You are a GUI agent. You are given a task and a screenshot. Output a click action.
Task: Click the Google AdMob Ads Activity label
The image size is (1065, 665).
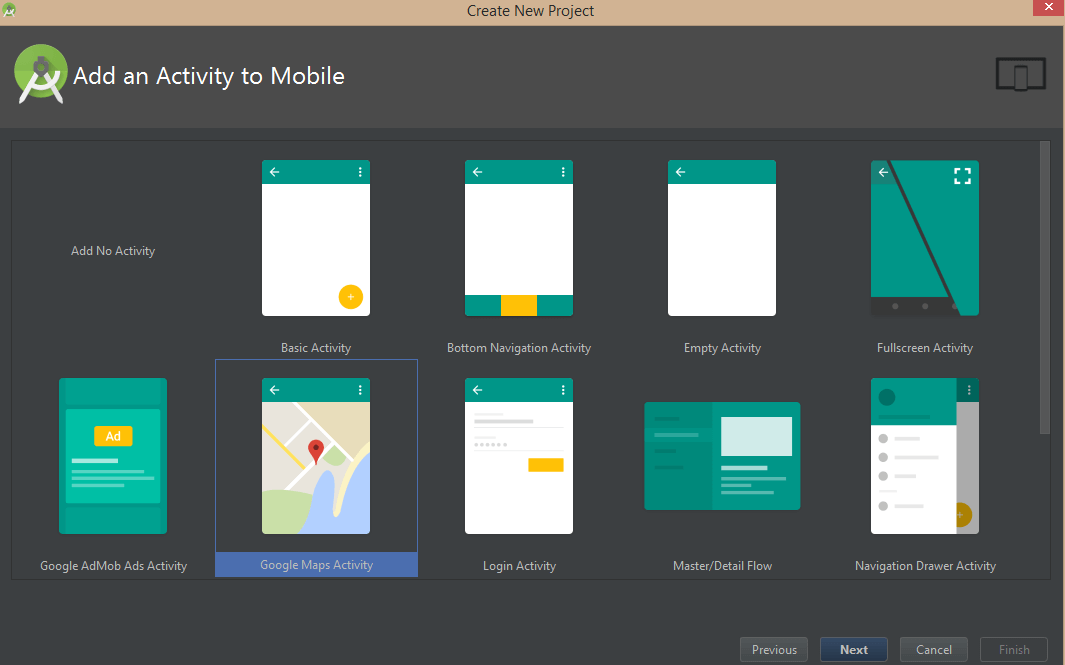tap(113, 566)
